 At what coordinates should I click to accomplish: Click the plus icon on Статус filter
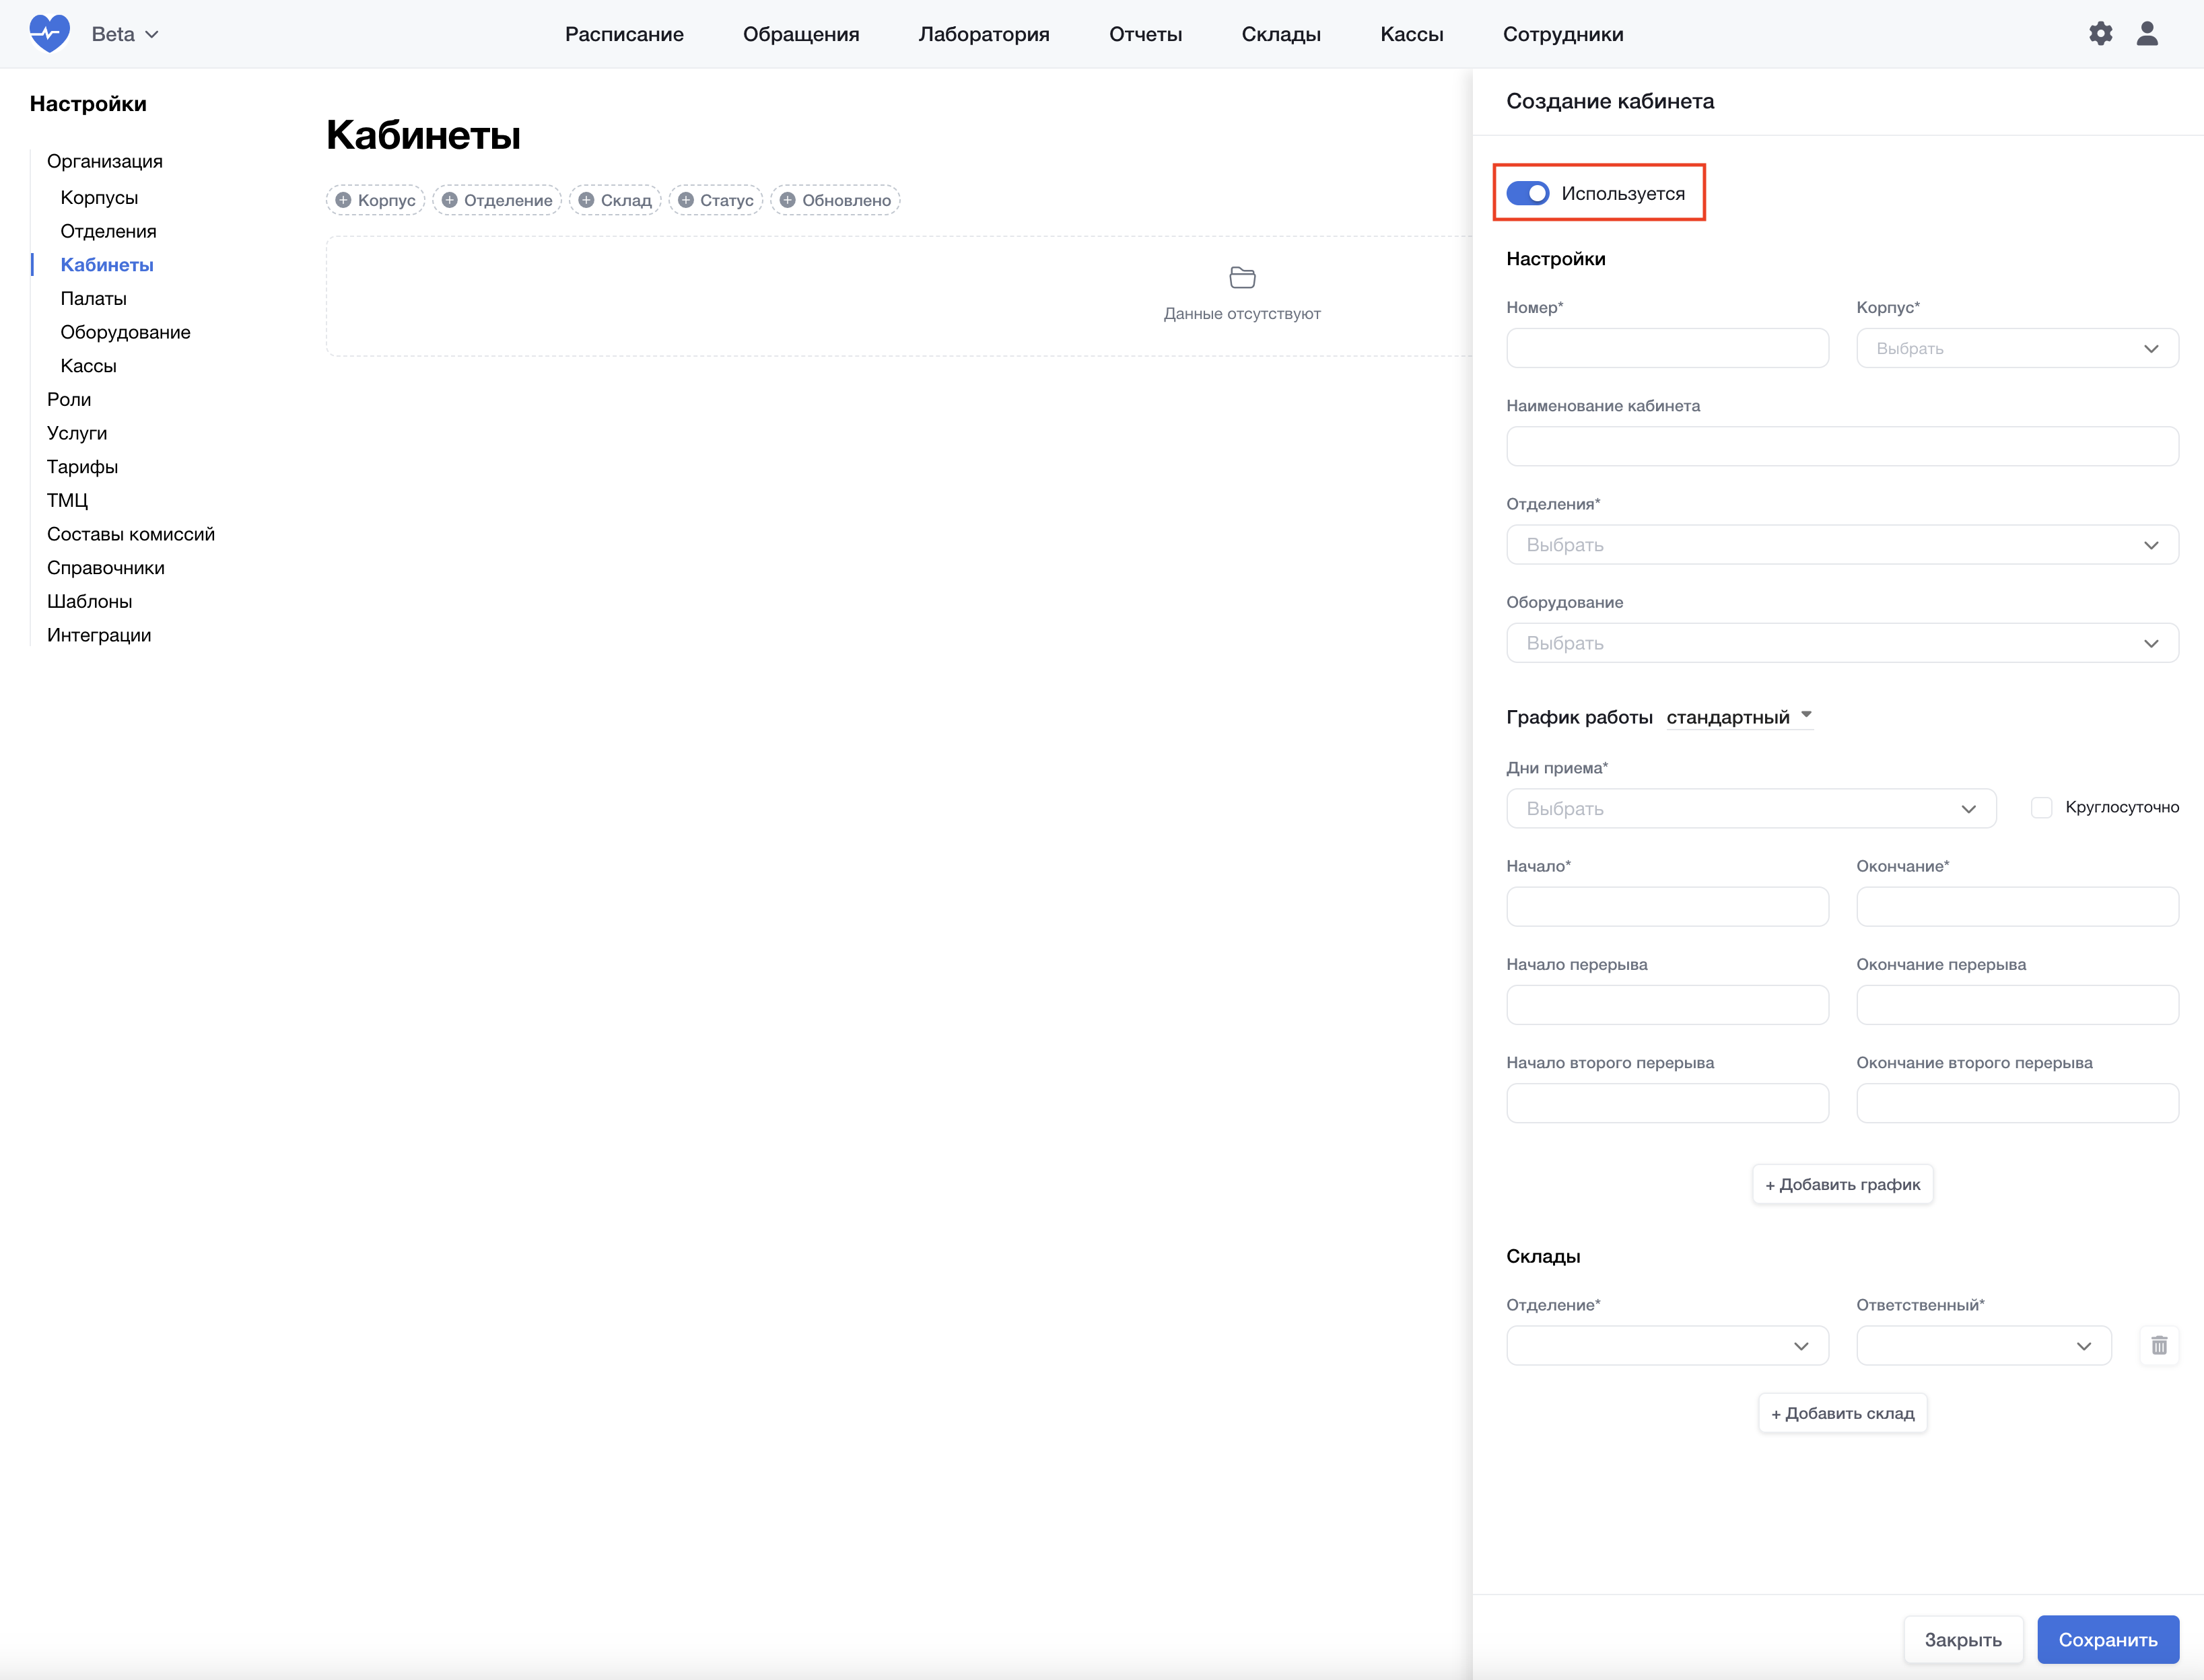coord(686,200)
